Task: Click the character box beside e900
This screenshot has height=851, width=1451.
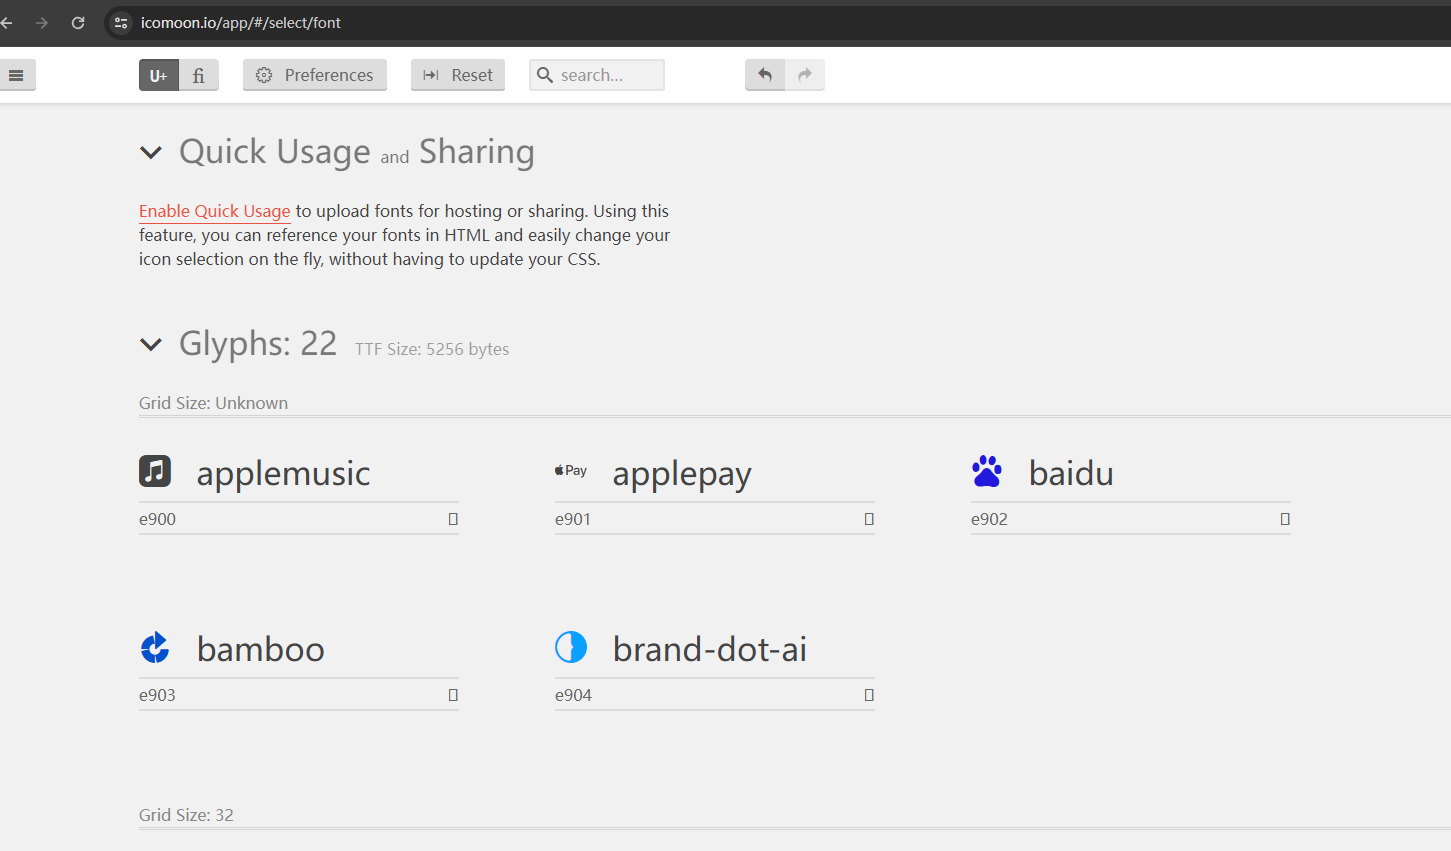Action: point(453,519)
